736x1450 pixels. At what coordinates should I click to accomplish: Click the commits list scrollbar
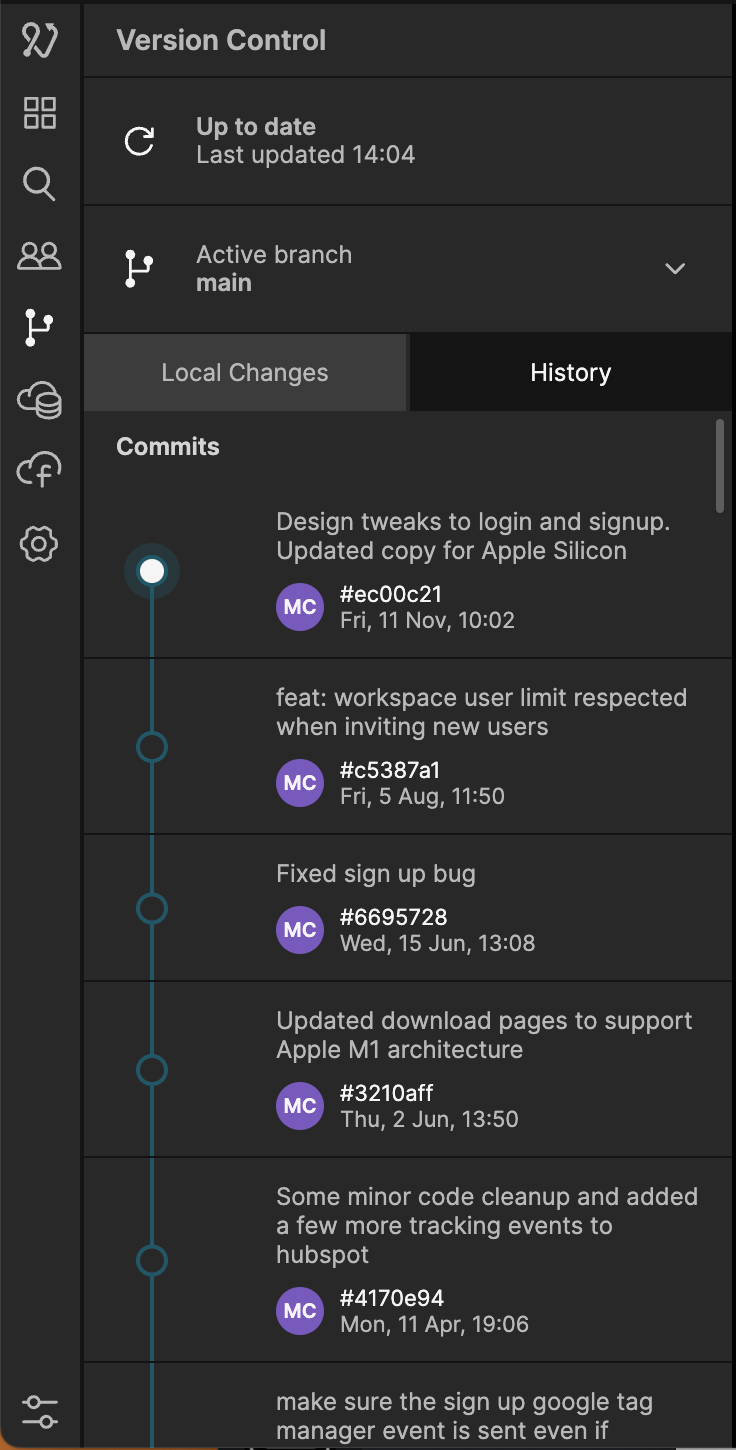pyautogui.click(x=720, y=466)
